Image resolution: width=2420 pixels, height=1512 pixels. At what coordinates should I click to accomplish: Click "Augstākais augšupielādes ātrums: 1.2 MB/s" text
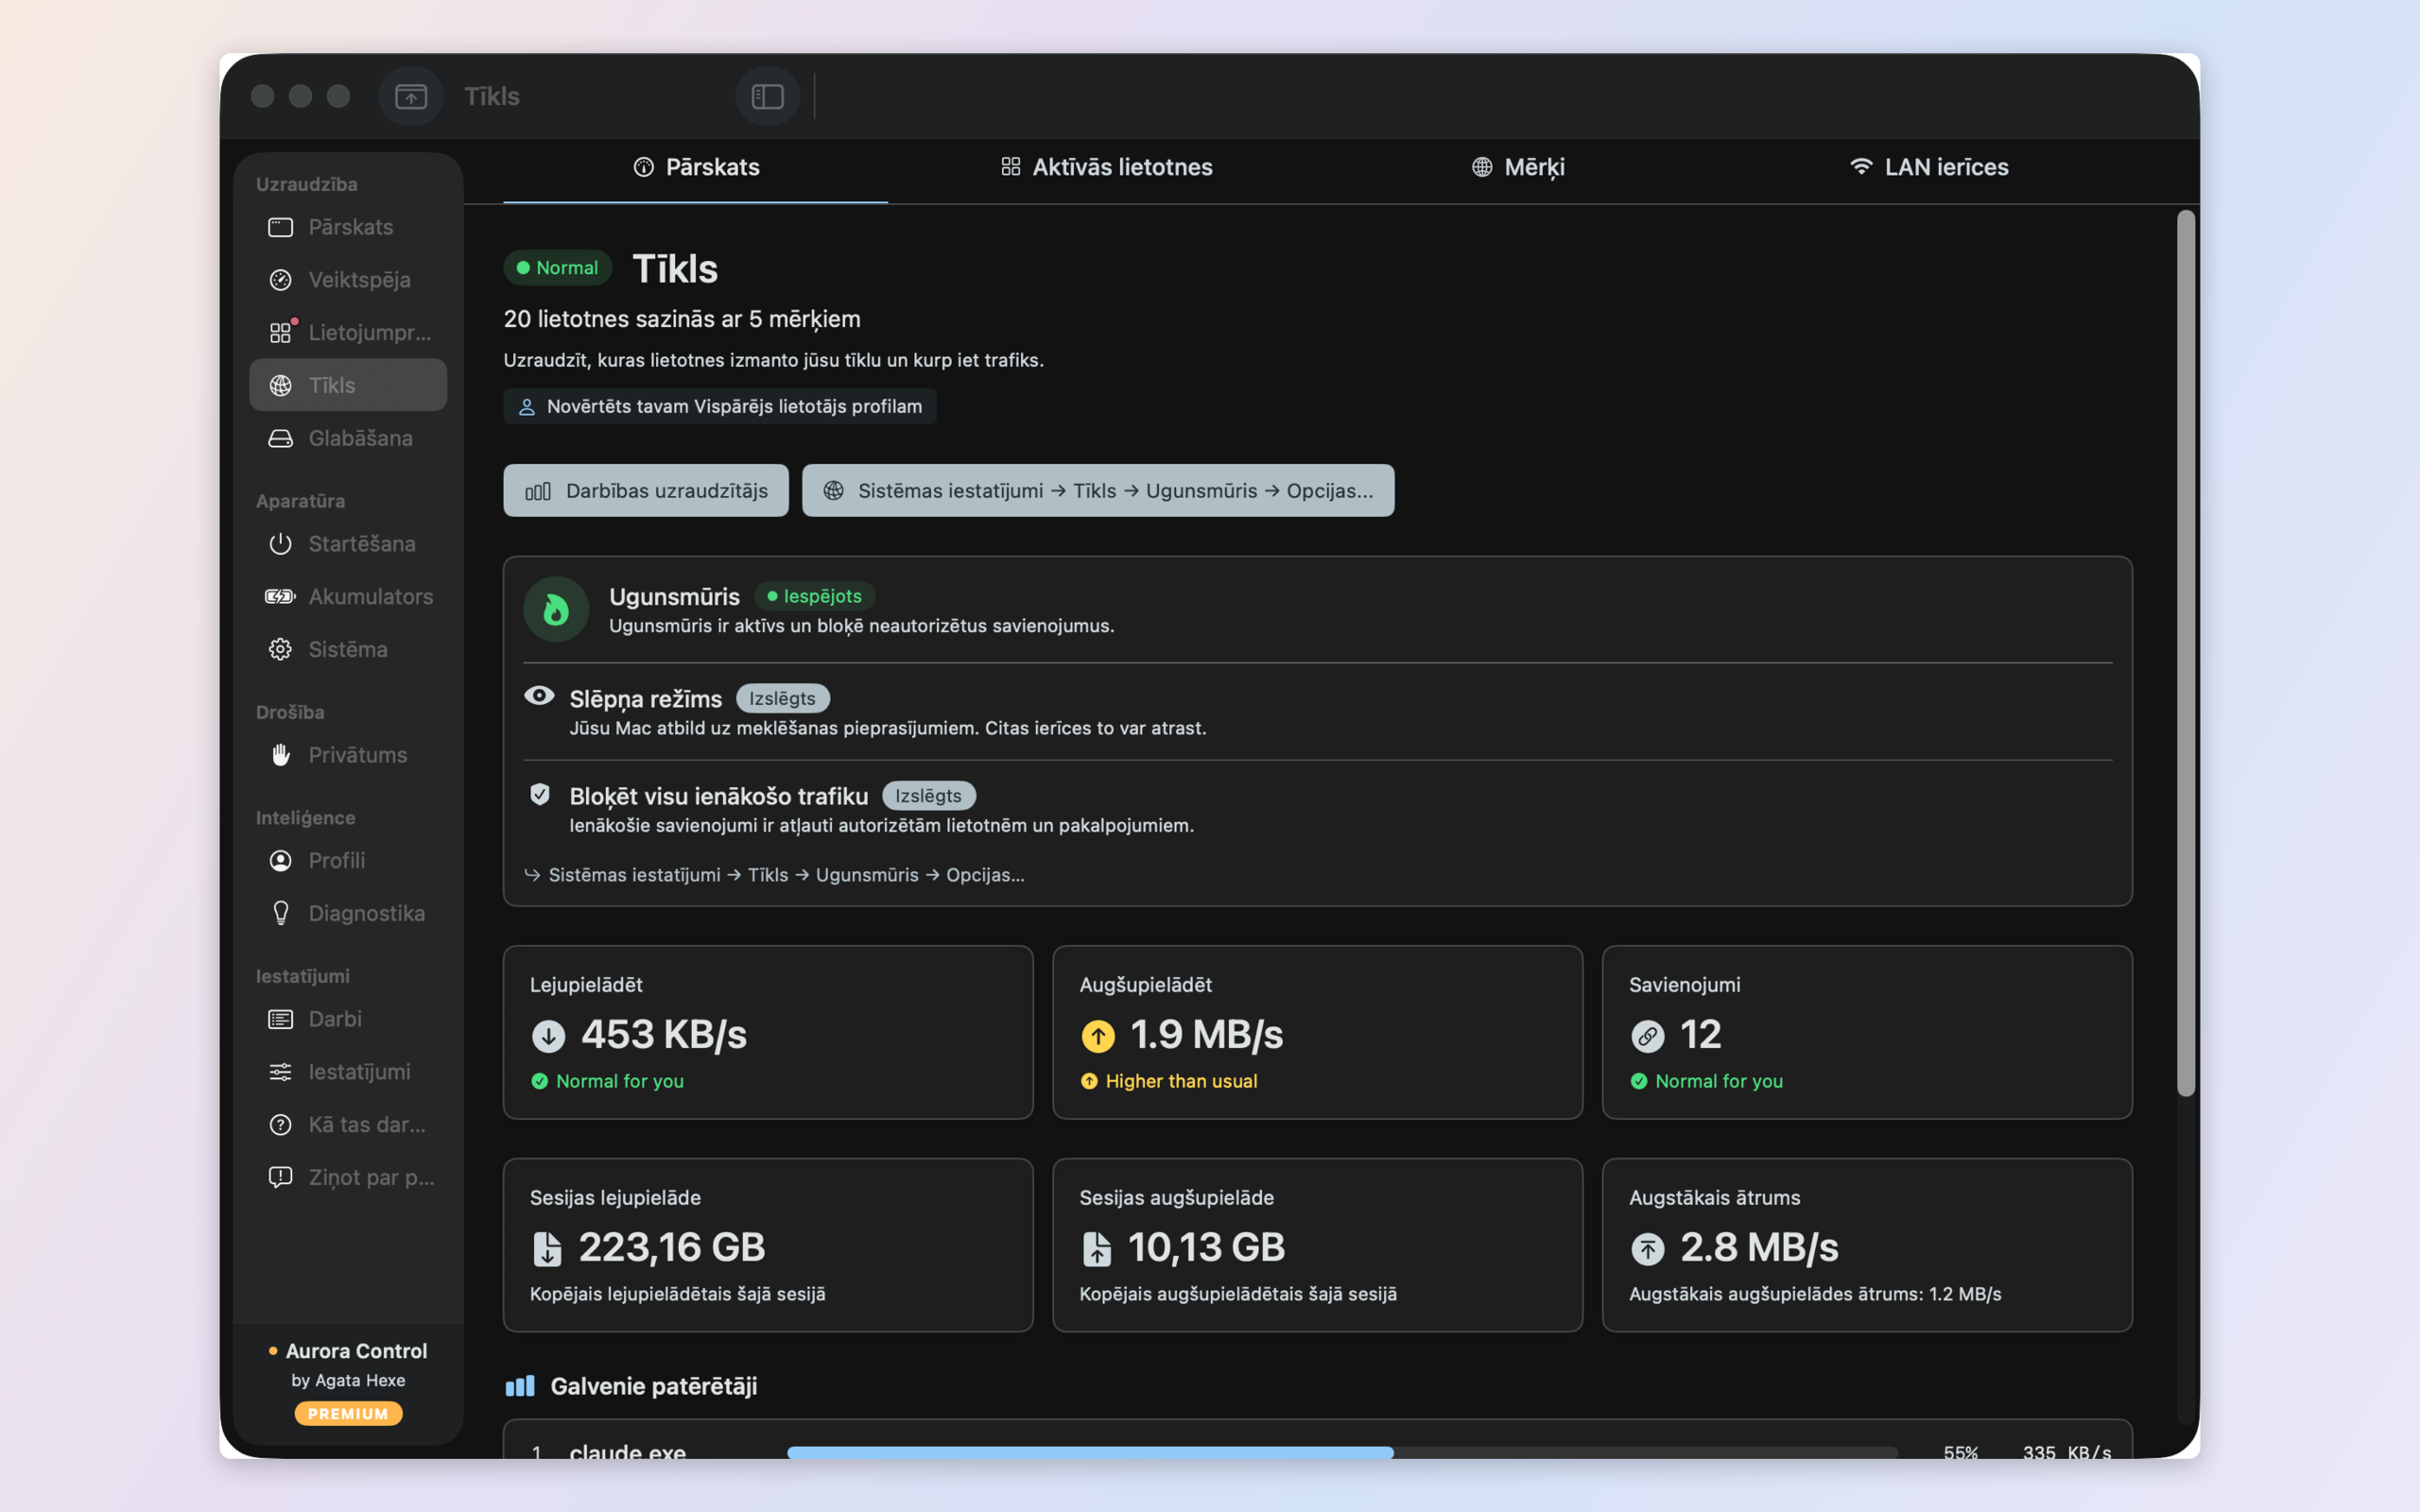point(1815,1294)
